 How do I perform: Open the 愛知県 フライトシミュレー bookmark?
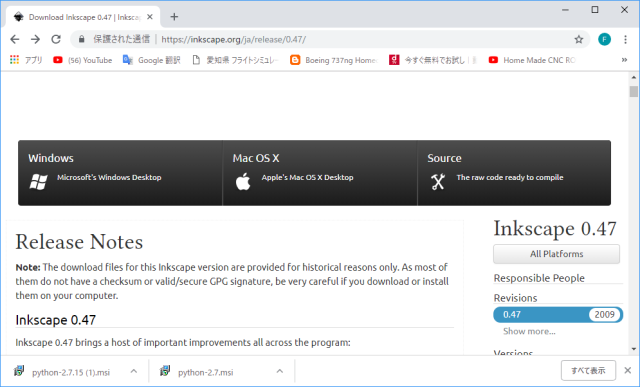click(x=236, y=60)
